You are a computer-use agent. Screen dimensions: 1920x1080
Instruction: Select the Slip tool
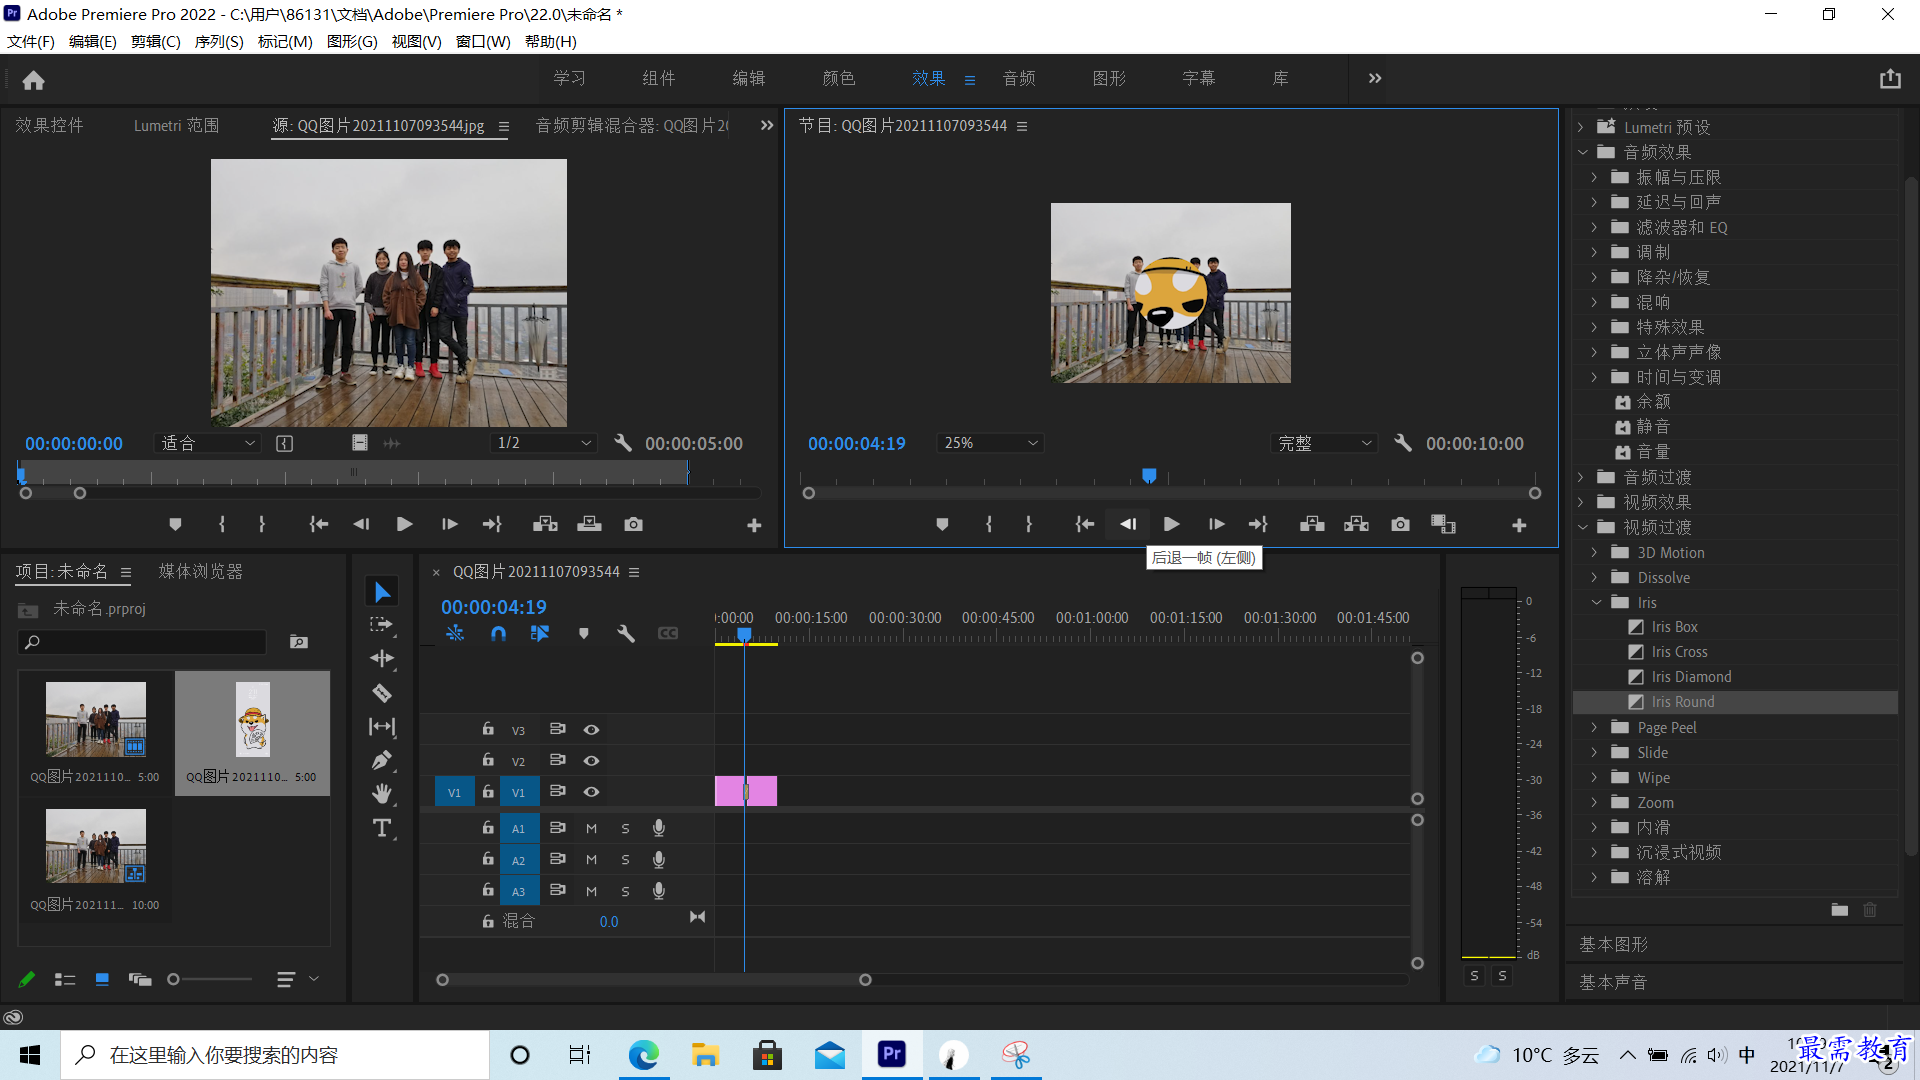381,726
